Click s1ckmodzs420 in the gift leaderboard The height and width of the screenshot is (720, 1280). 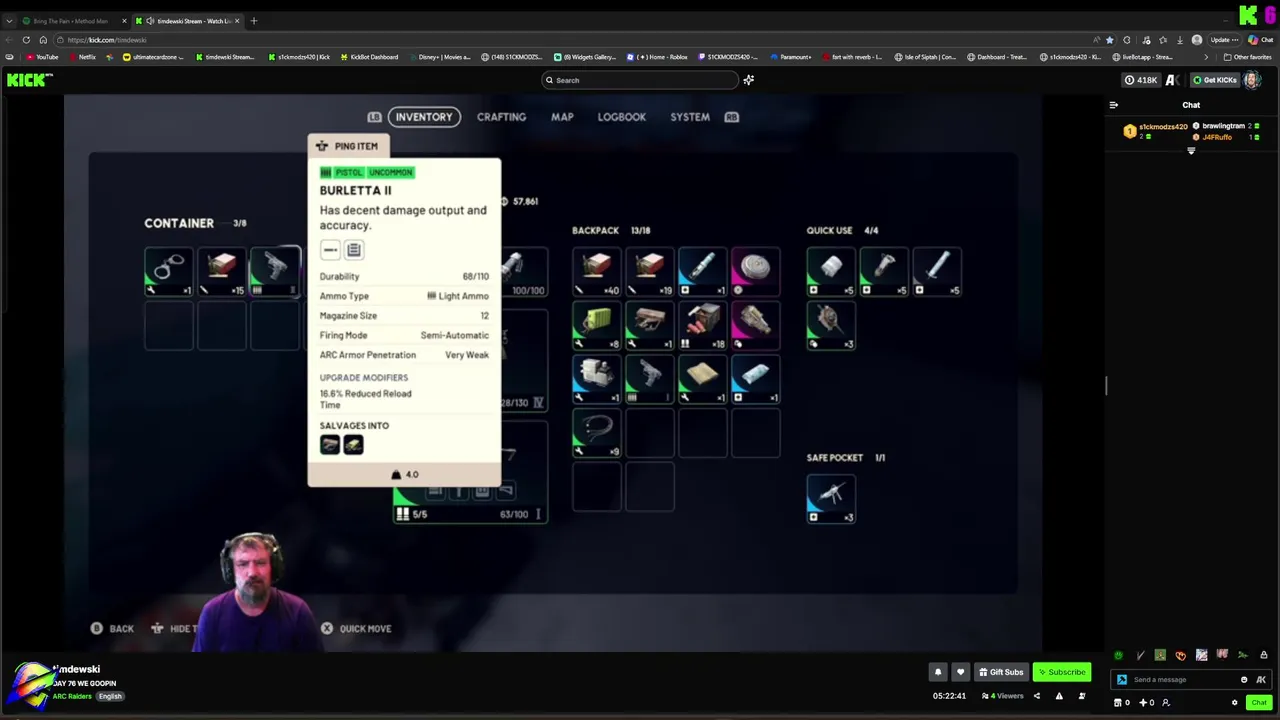1163,127
